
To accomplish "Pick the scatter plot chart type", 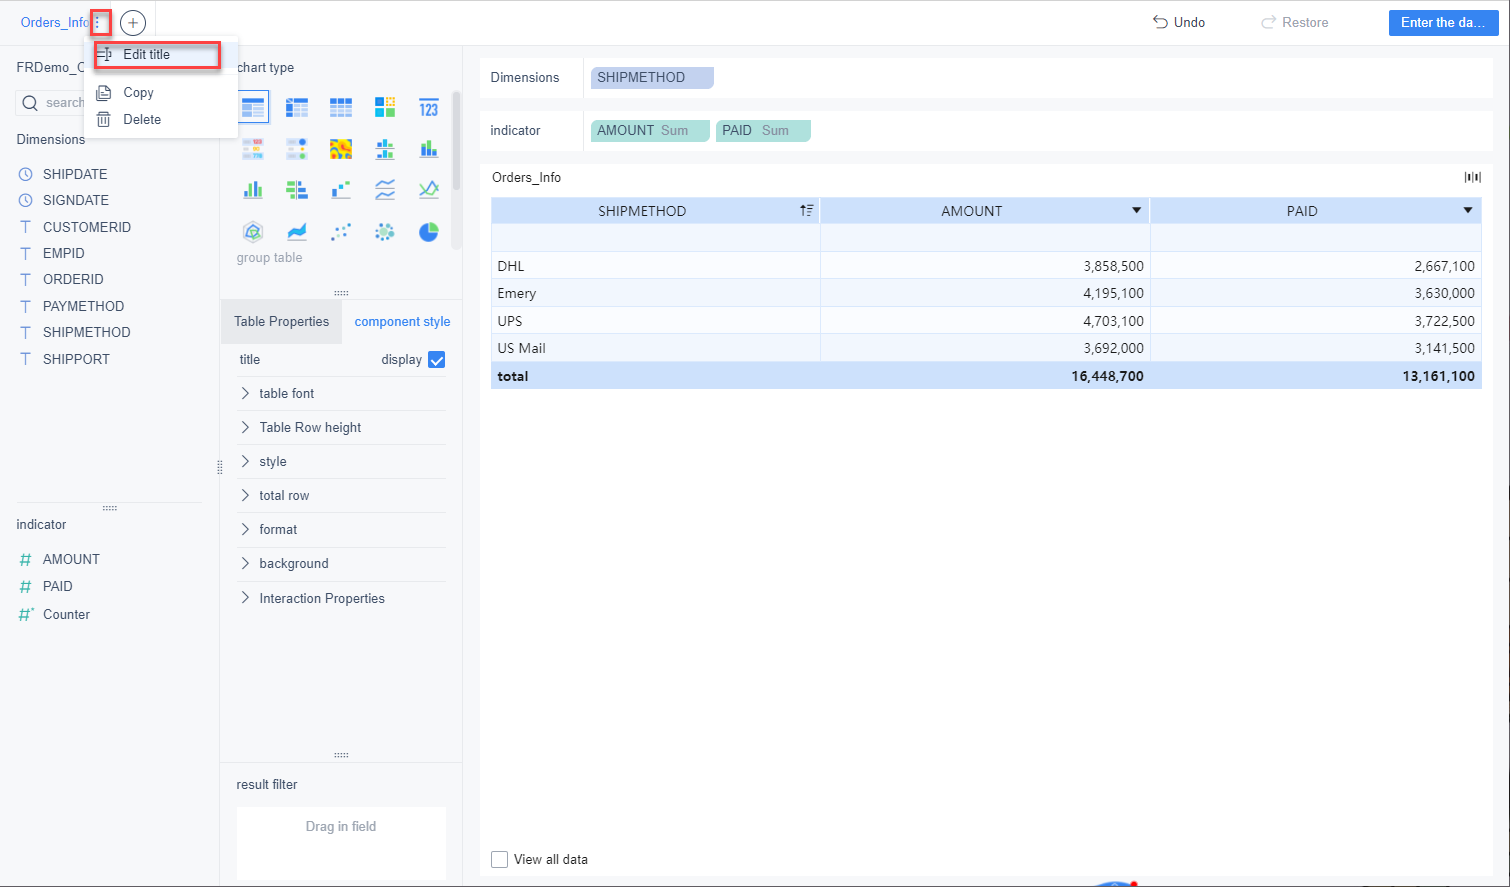I will coord(341,232).
